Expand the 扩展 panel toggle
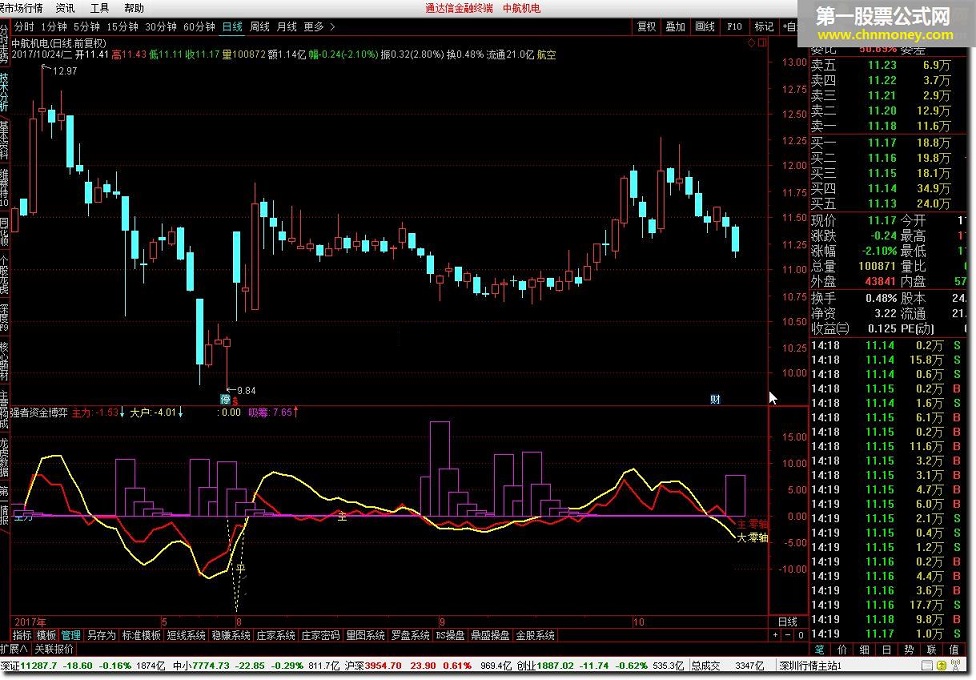976x680 pixels. pyautogui.click(x=14, y=649)
